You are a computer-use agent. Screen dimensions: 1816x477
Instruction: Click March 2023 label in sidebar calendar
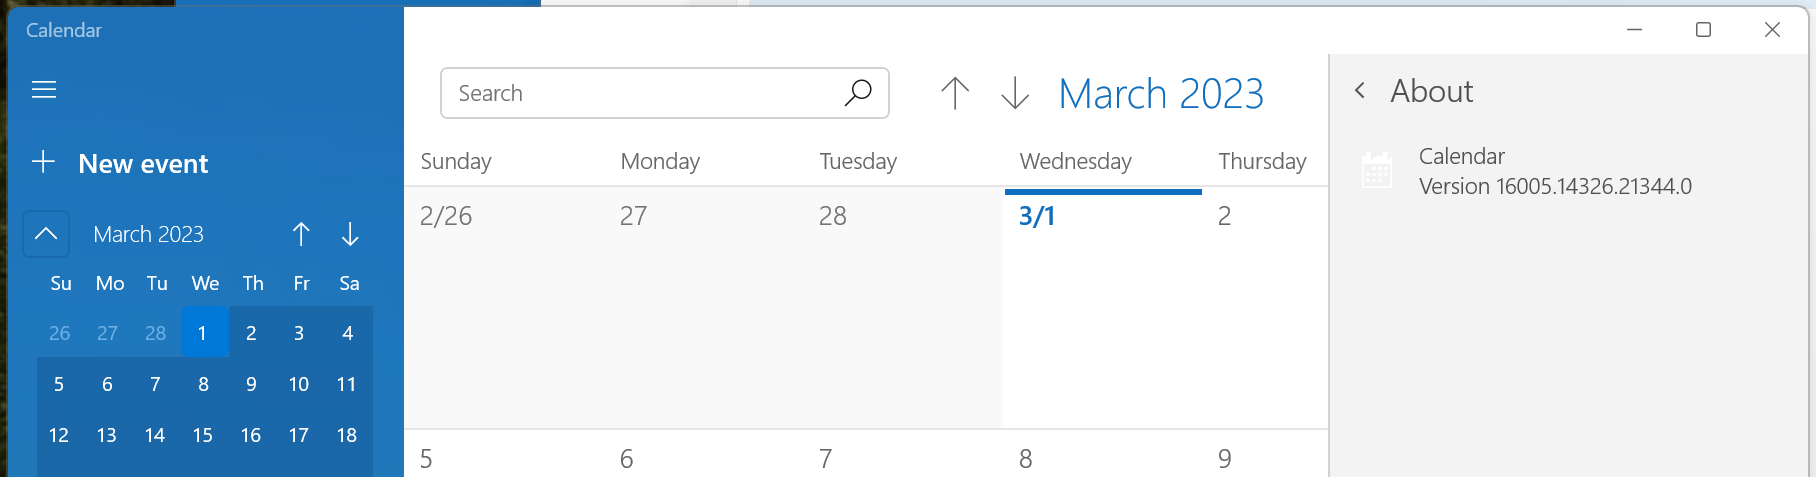148,234
